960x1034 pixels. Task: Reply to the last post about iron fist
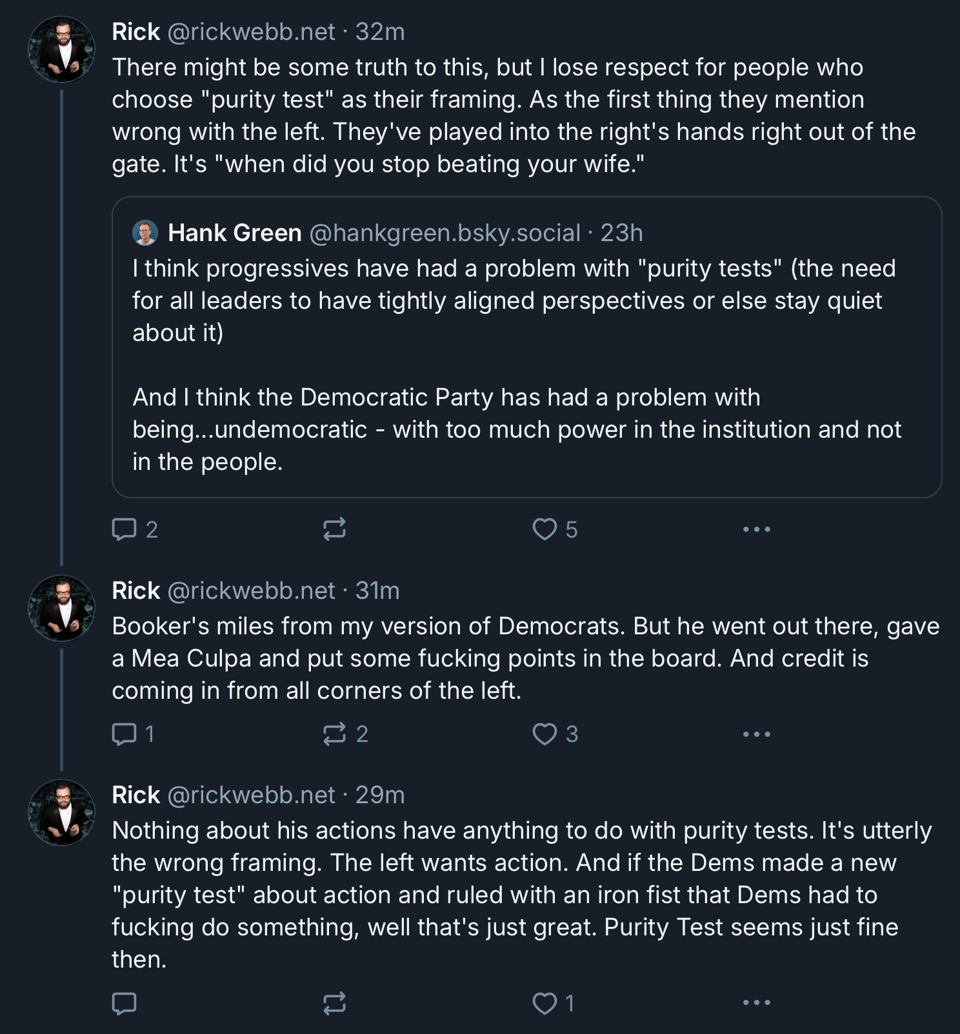[x=124, y=1002]
